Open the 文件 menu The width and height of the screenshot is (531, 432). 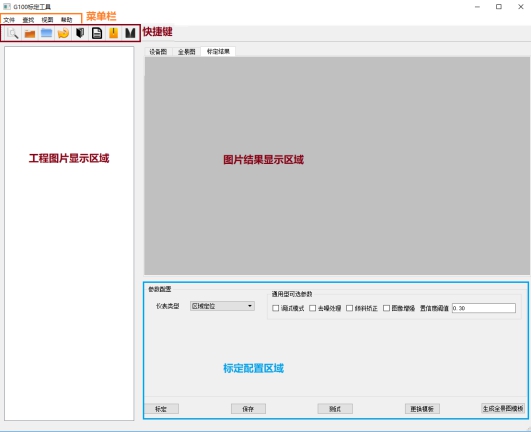(9, 20)
